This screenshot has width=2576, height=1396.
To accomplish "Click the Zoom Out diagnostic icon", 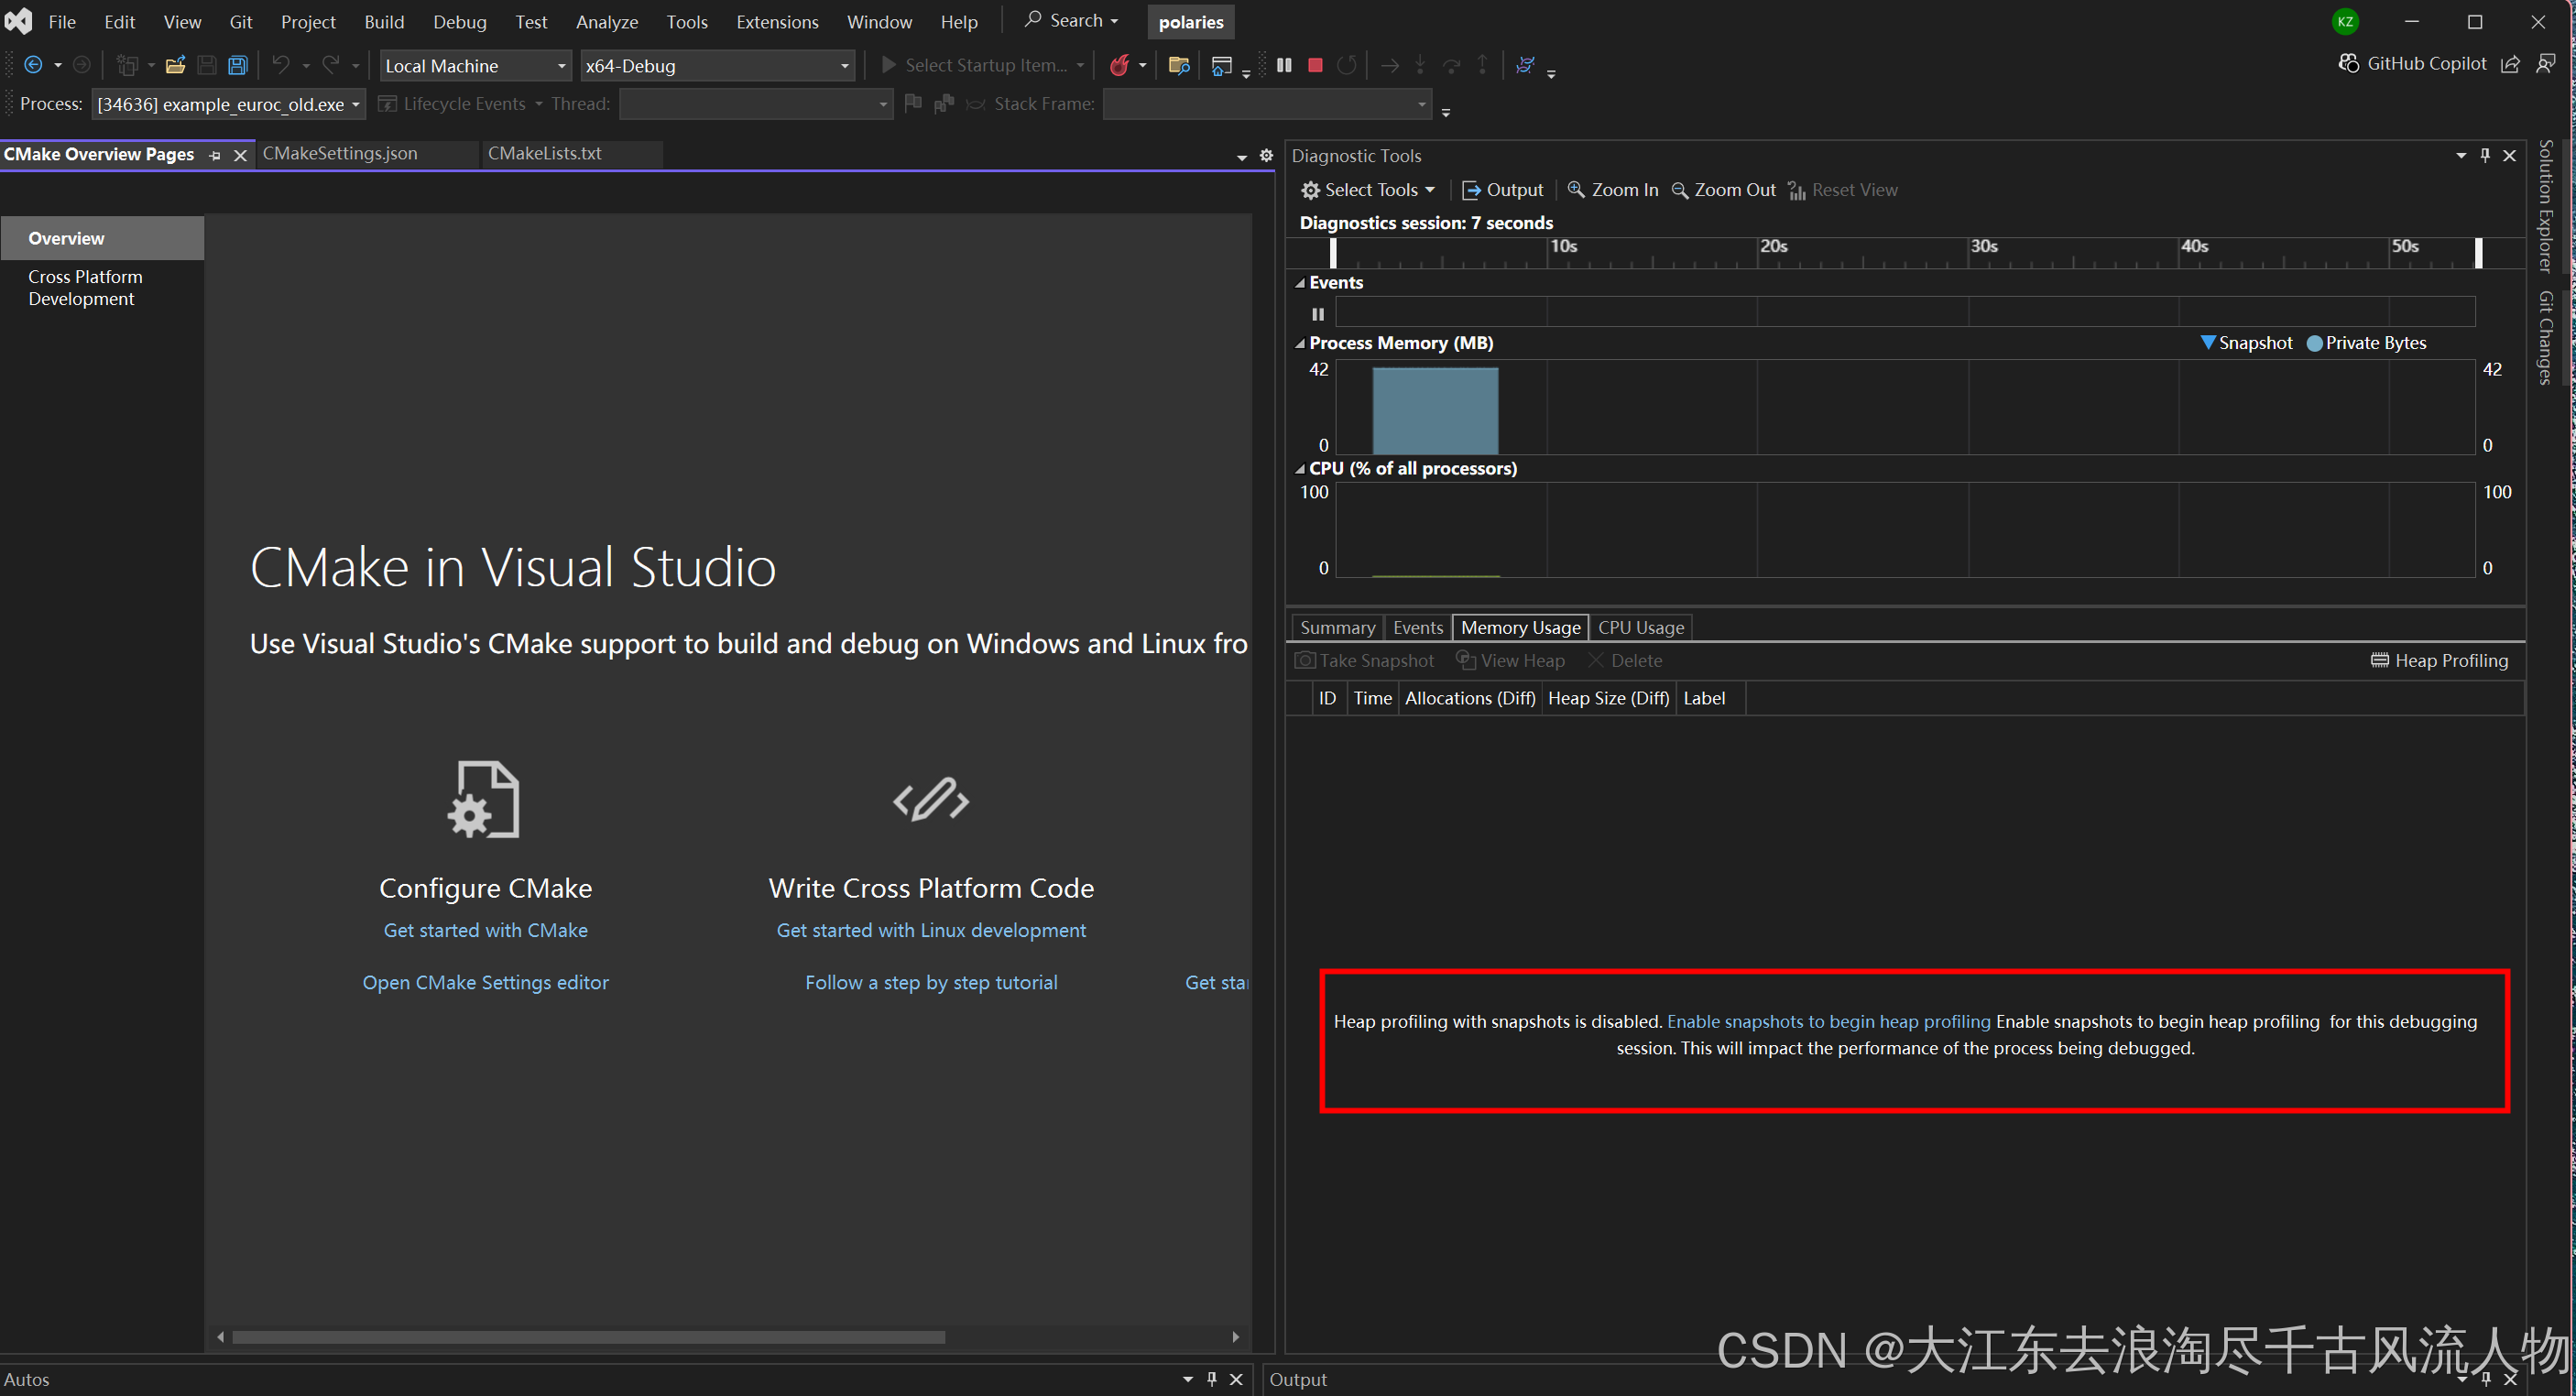I will click(1681, 190).
